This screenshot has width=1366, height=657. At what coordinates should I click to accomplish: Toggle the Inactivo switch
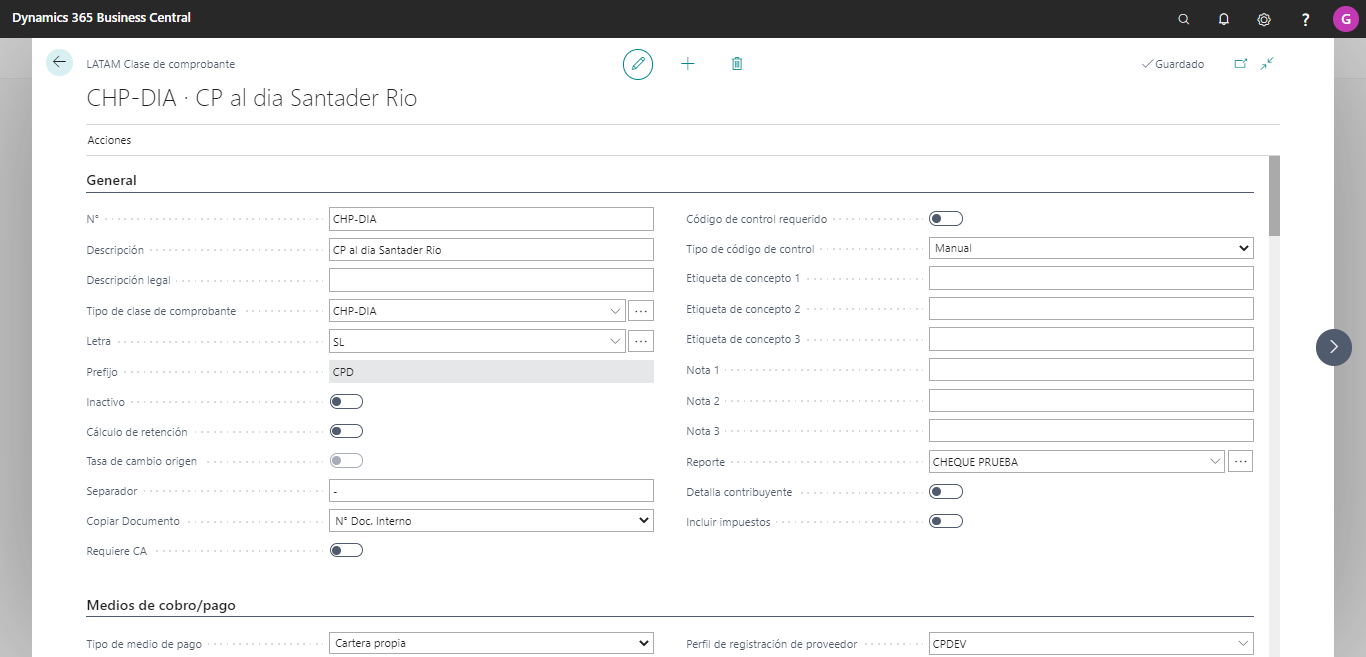346,402
